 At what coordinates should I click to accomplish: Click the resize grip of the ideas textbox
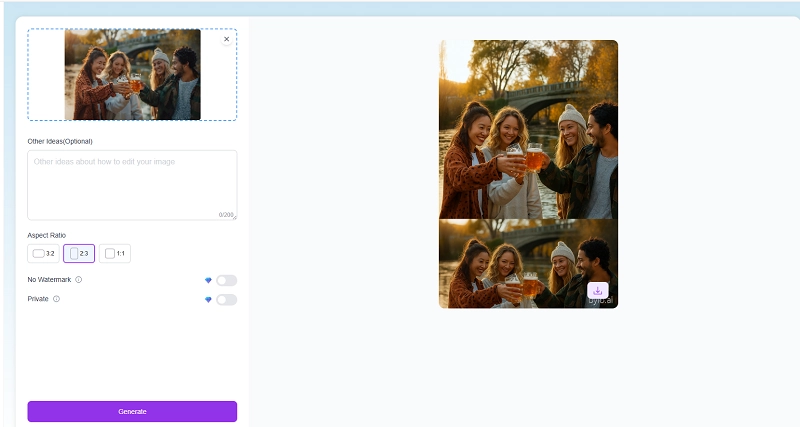click(x=234, y=217)
